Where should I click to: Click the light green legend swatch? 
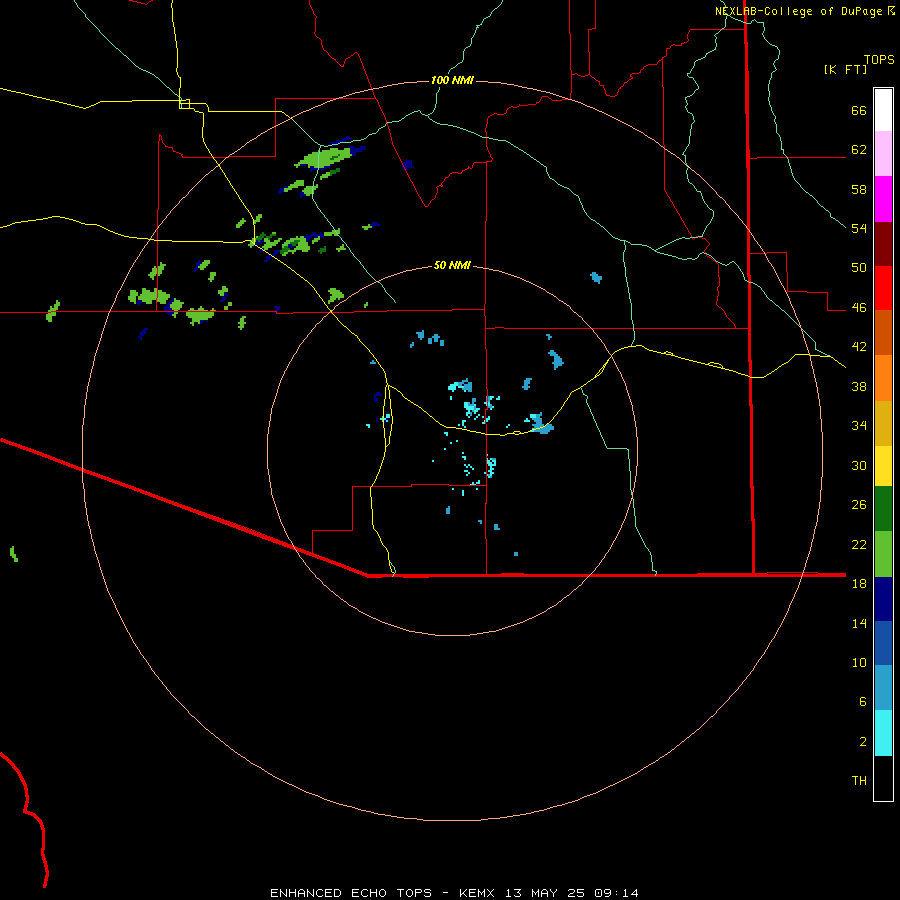click(x=883, y=554)
